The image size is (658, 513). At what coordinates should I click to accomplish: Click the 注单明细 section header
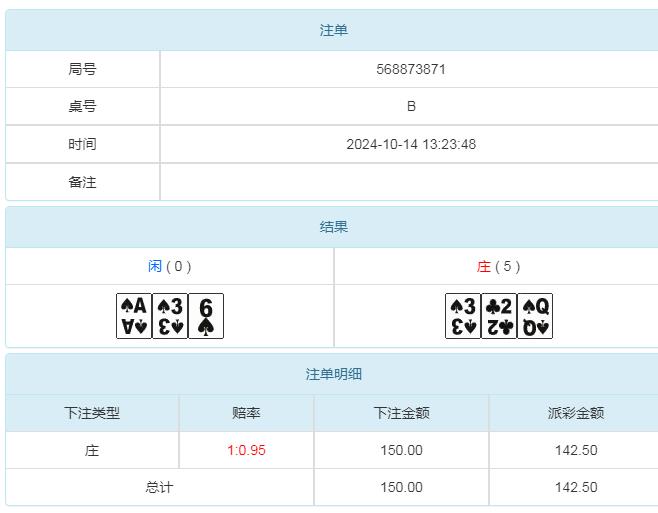[x=333, y=374]
